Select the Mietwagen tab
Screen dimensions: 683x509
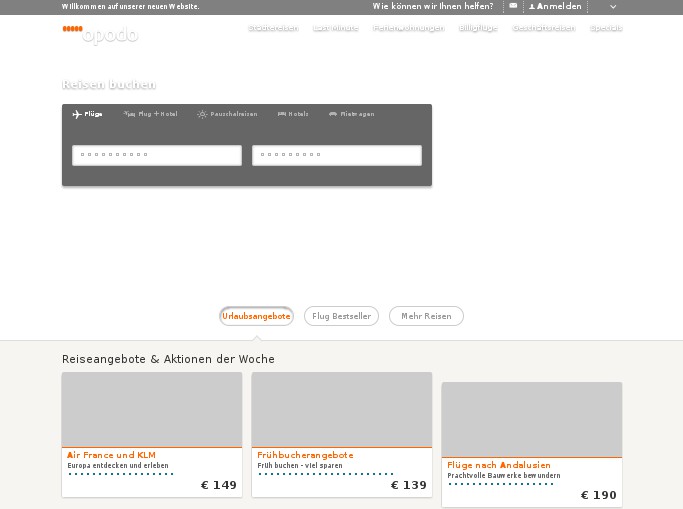352,114
